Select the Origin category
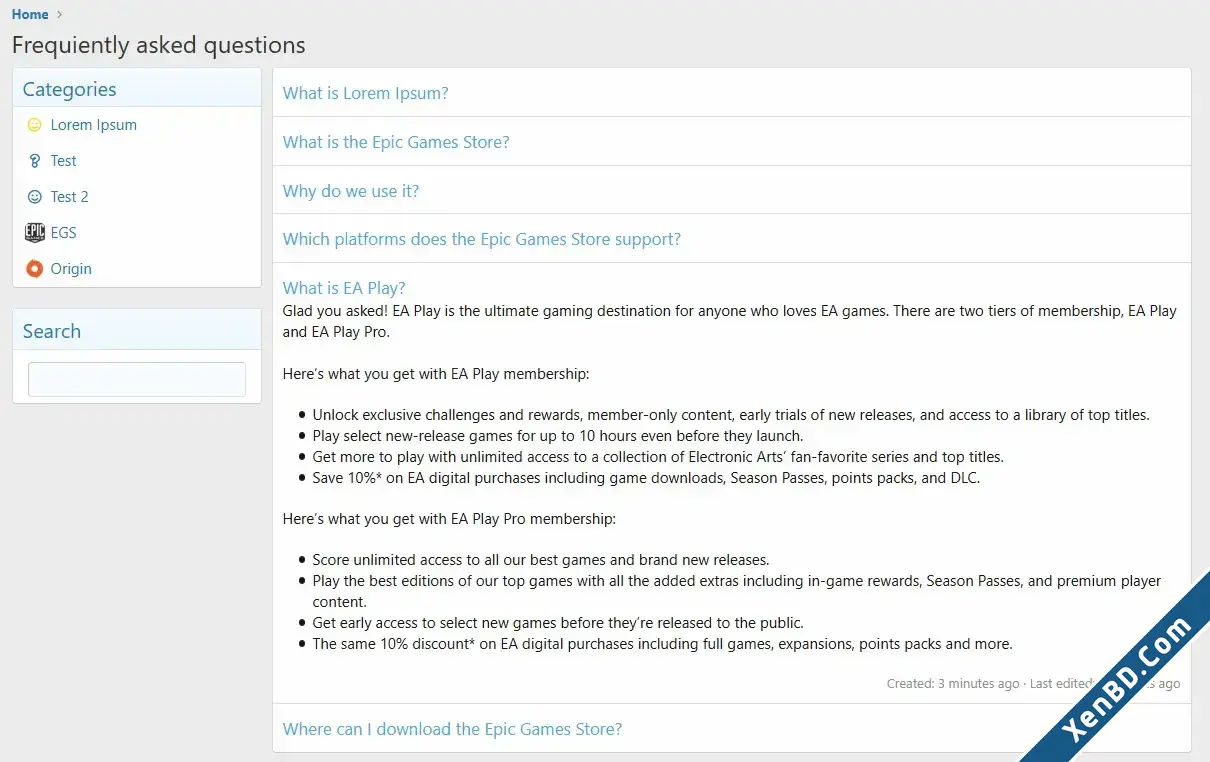Image resolution: width=1210 pixels, height=762 pixels. point(71,269)
